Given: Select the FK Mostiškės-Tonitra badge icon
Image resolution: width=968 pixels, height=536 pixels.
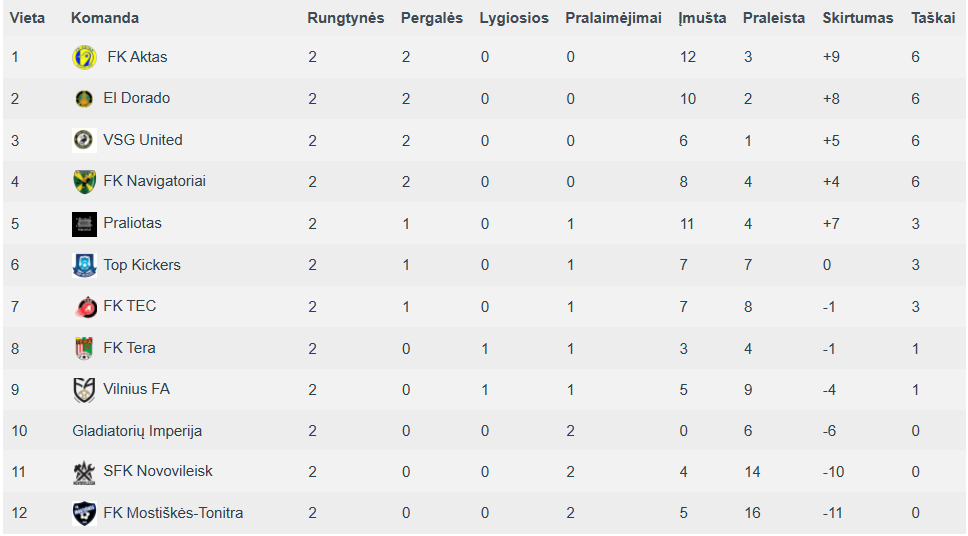Looking at the screenshot, I should click(x=84, y=514).
